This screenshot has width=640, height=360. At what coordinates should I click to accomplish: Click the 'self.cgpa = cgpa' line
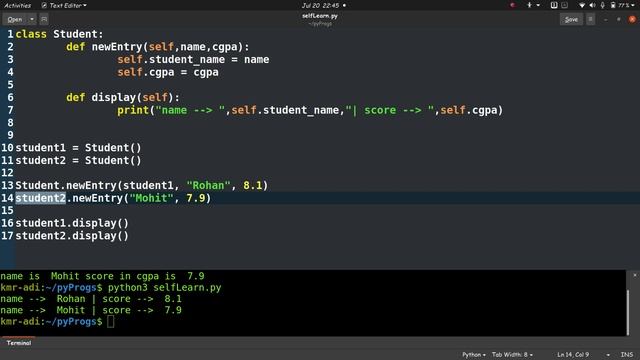[168, 72]
